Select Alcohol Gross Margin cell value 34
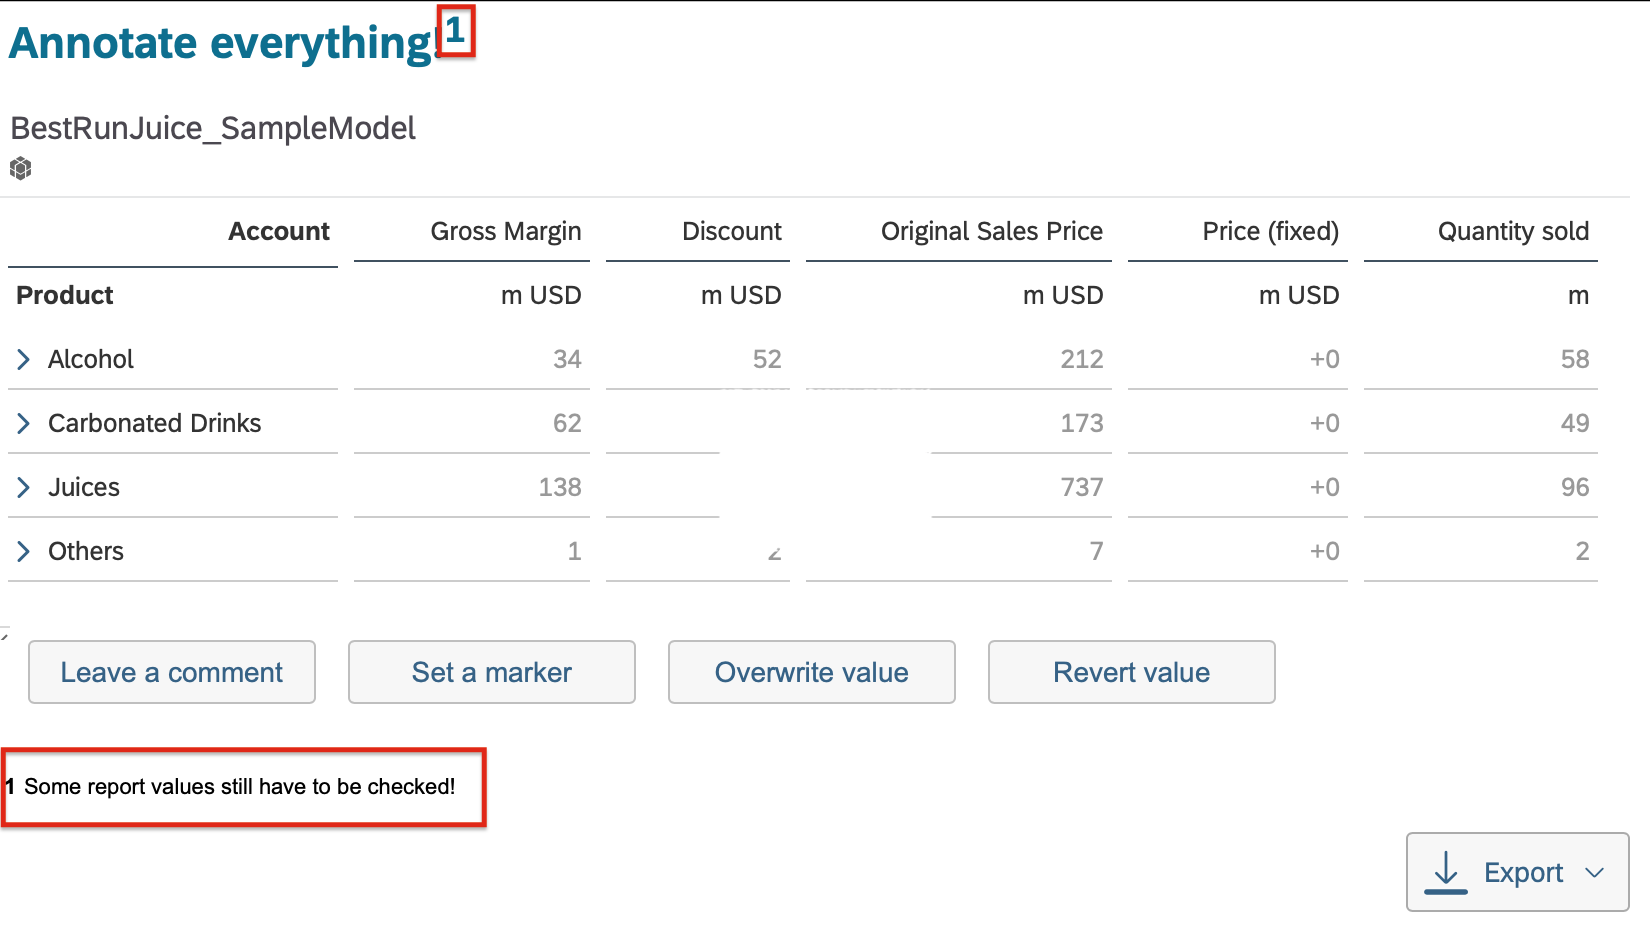The height and width of the screenshot is (942, 1650). tap(567, 359)
